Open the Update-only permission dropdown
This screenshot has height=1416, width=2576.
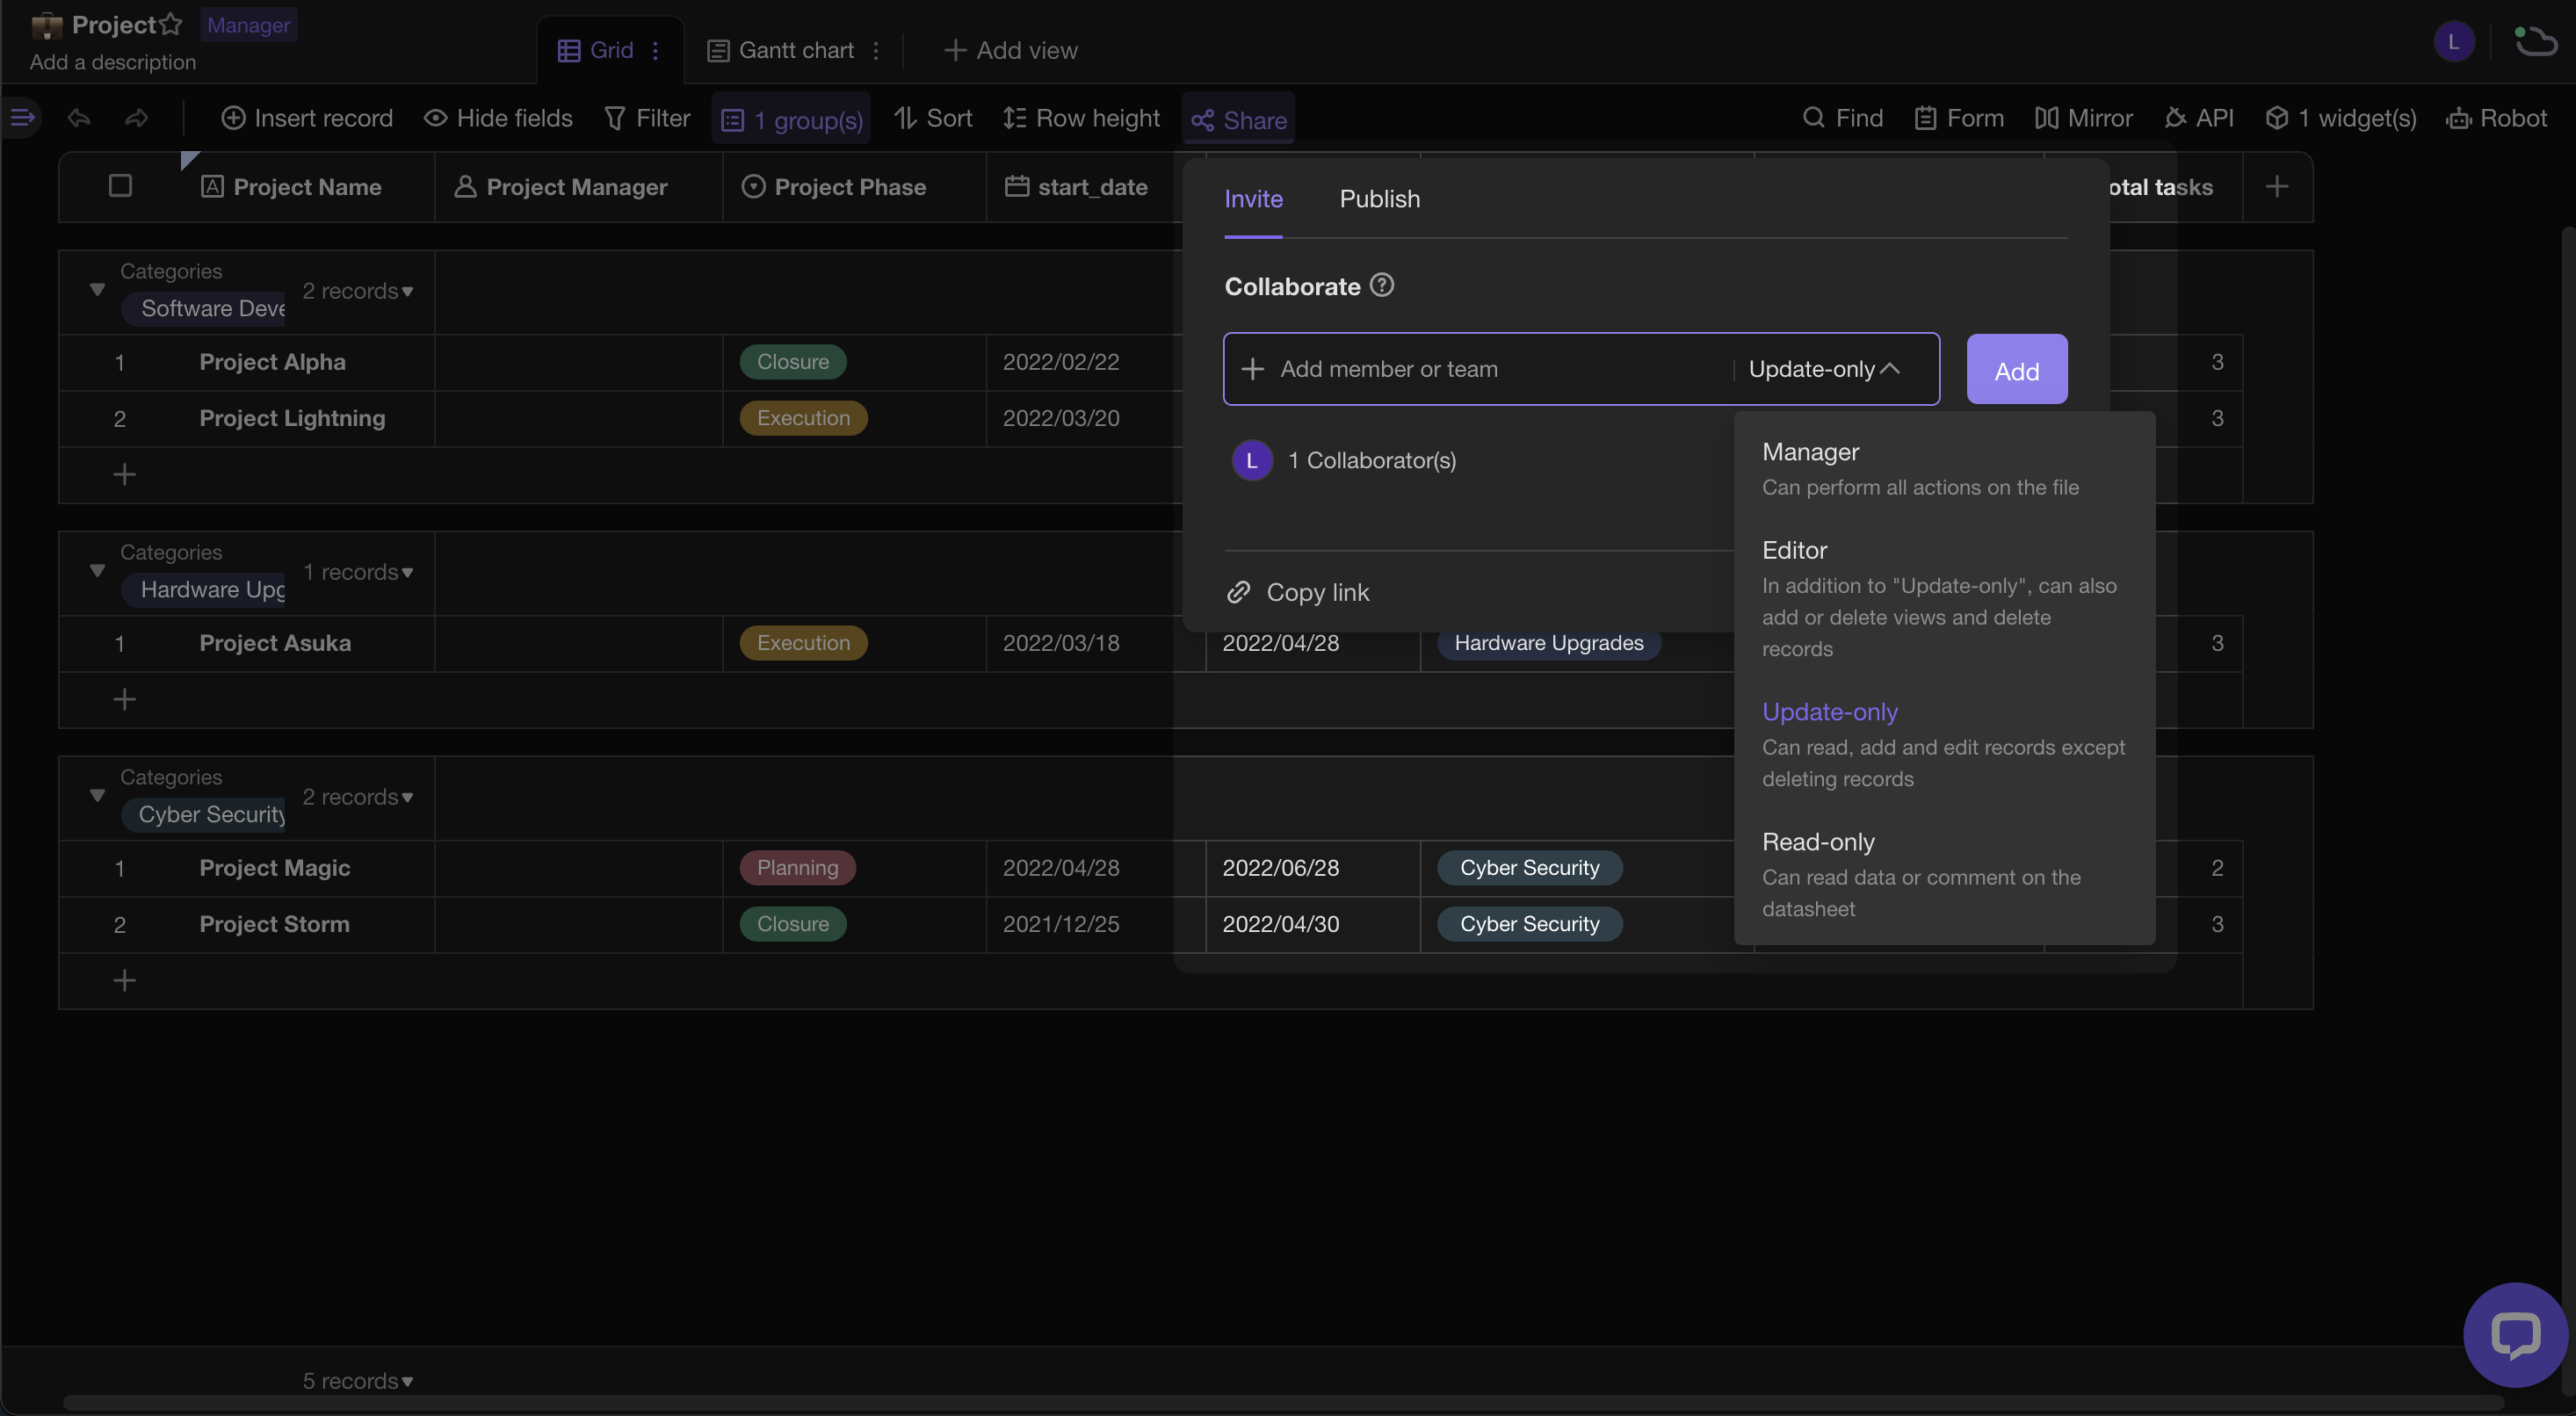point(1824,369)
